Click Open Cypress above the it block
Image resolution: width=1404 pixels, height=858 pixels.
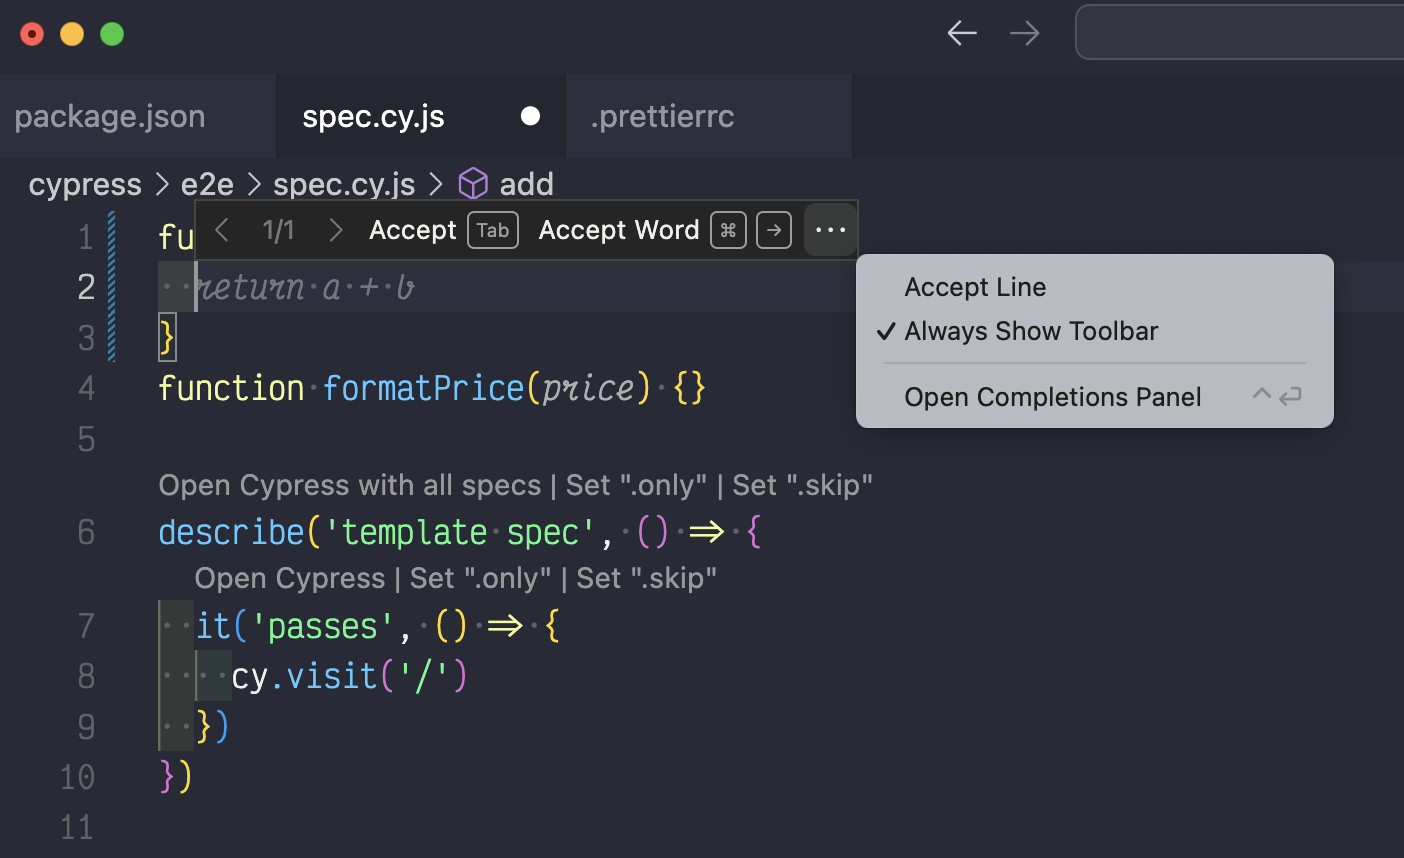[x=290, y=578]
